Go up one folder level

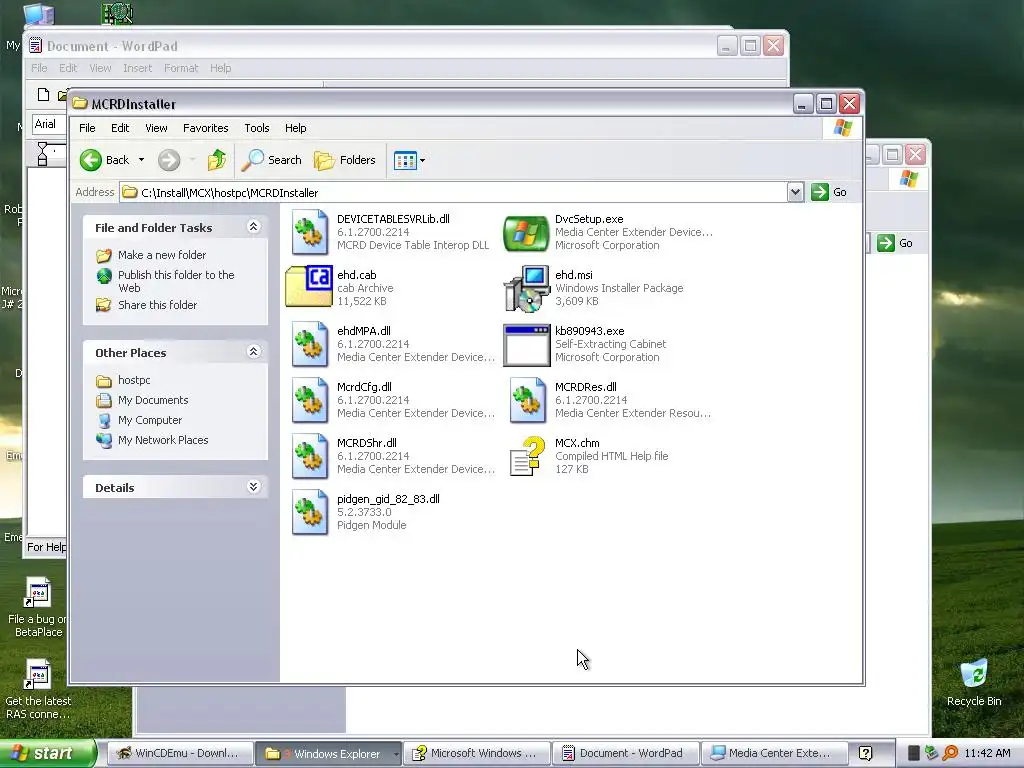(217, 160)
